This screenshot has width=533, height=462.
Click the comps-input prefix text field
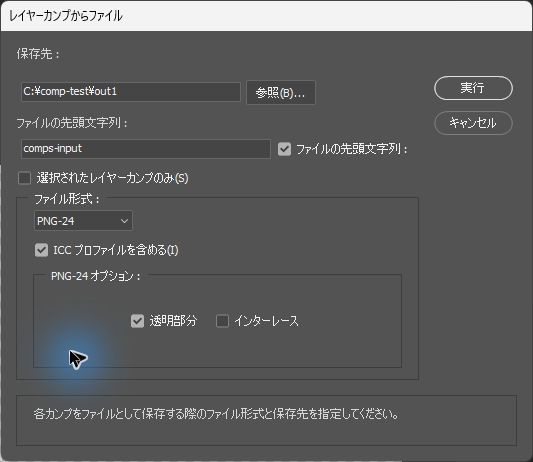point(145,149)
